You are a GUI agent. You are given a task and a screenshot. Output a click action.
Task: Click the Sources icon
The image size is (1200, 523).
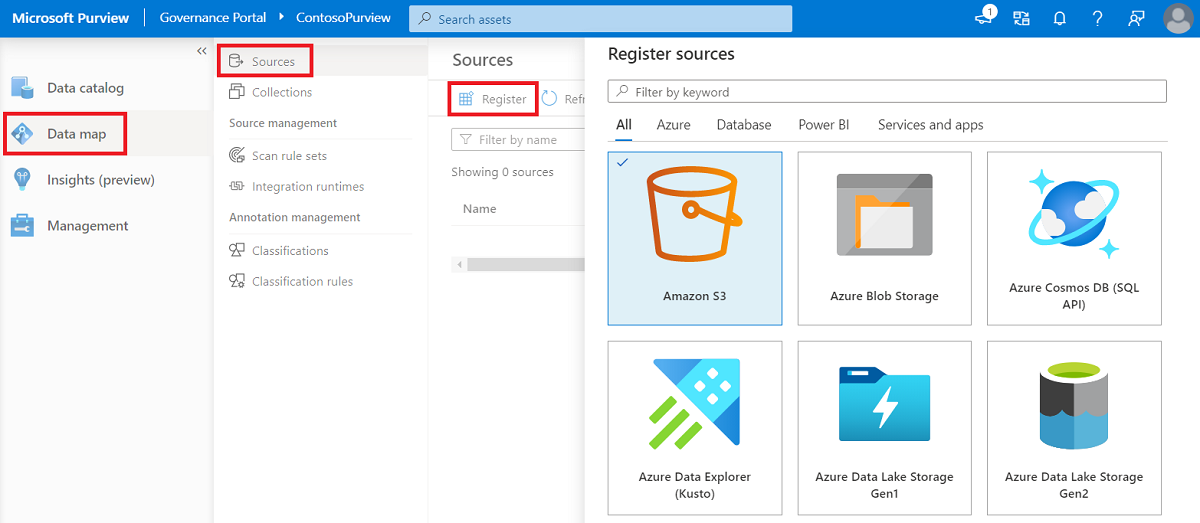(x=236, y=61)
